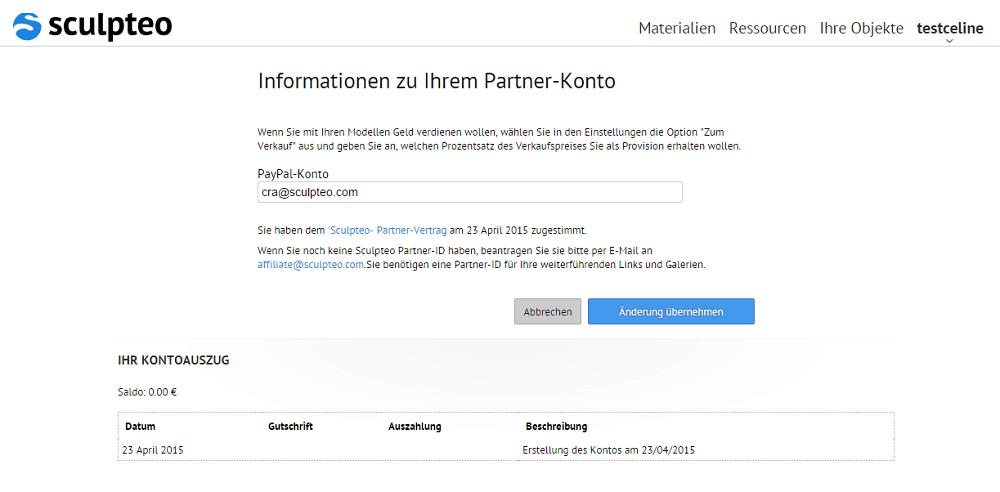This screenshot has width=1000, height=492.
Task: Click Änderung übernehmen button
Action: [x=671, y=311]
